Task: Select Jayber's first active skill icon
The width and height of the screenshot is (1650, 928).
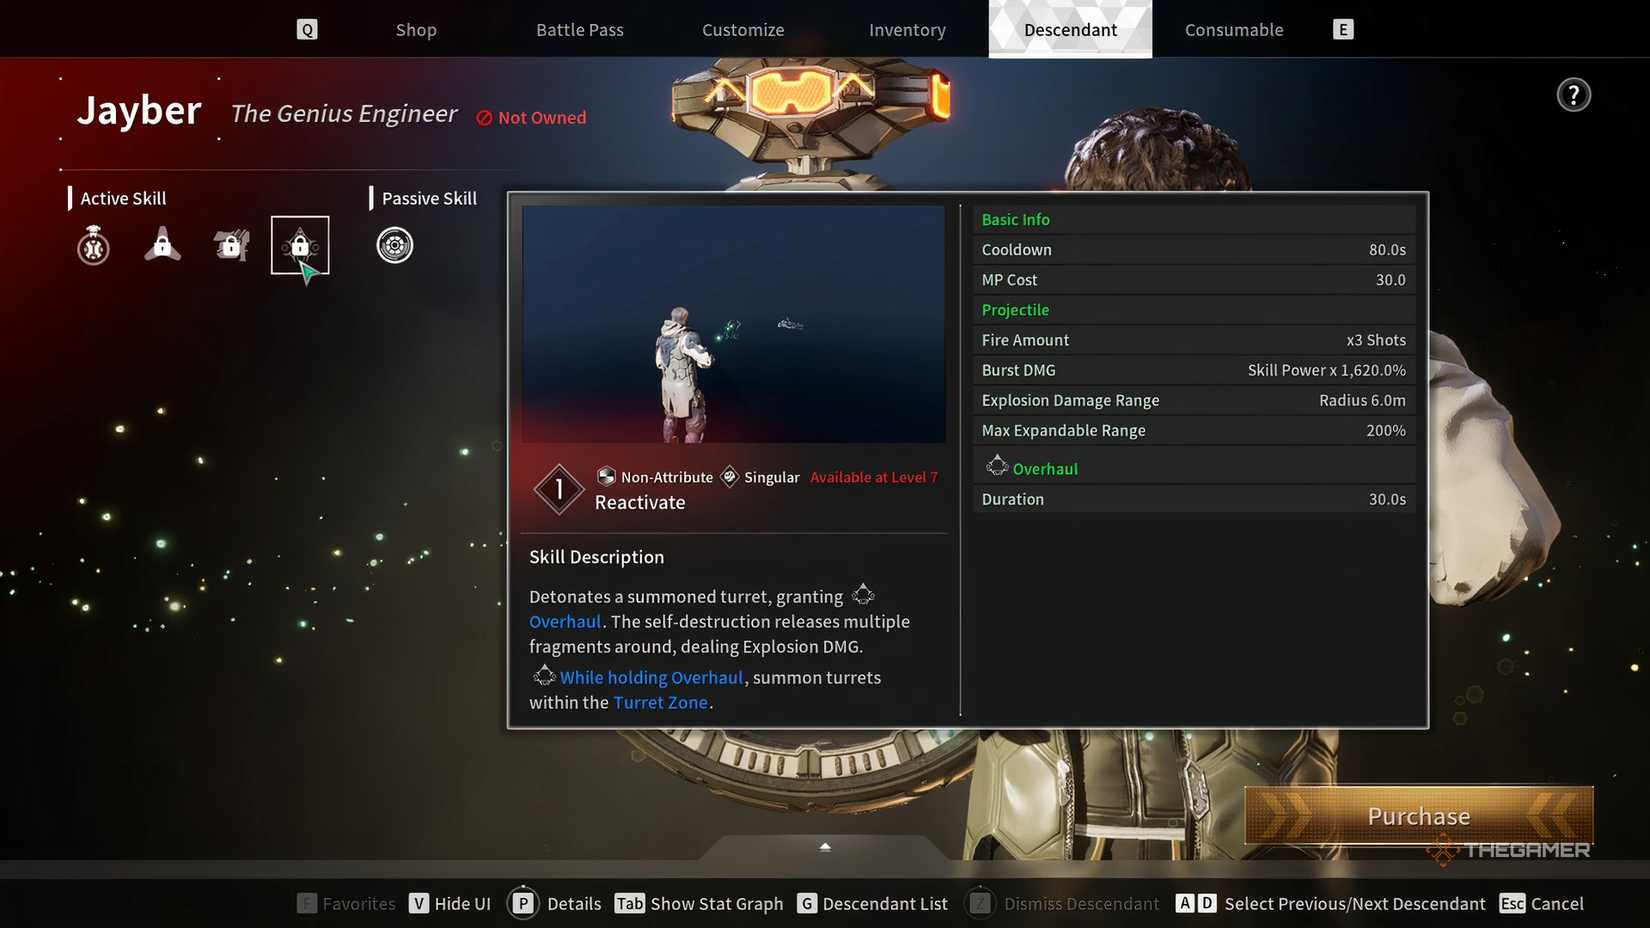Action: pyautogui.click(x=94, y=245)
